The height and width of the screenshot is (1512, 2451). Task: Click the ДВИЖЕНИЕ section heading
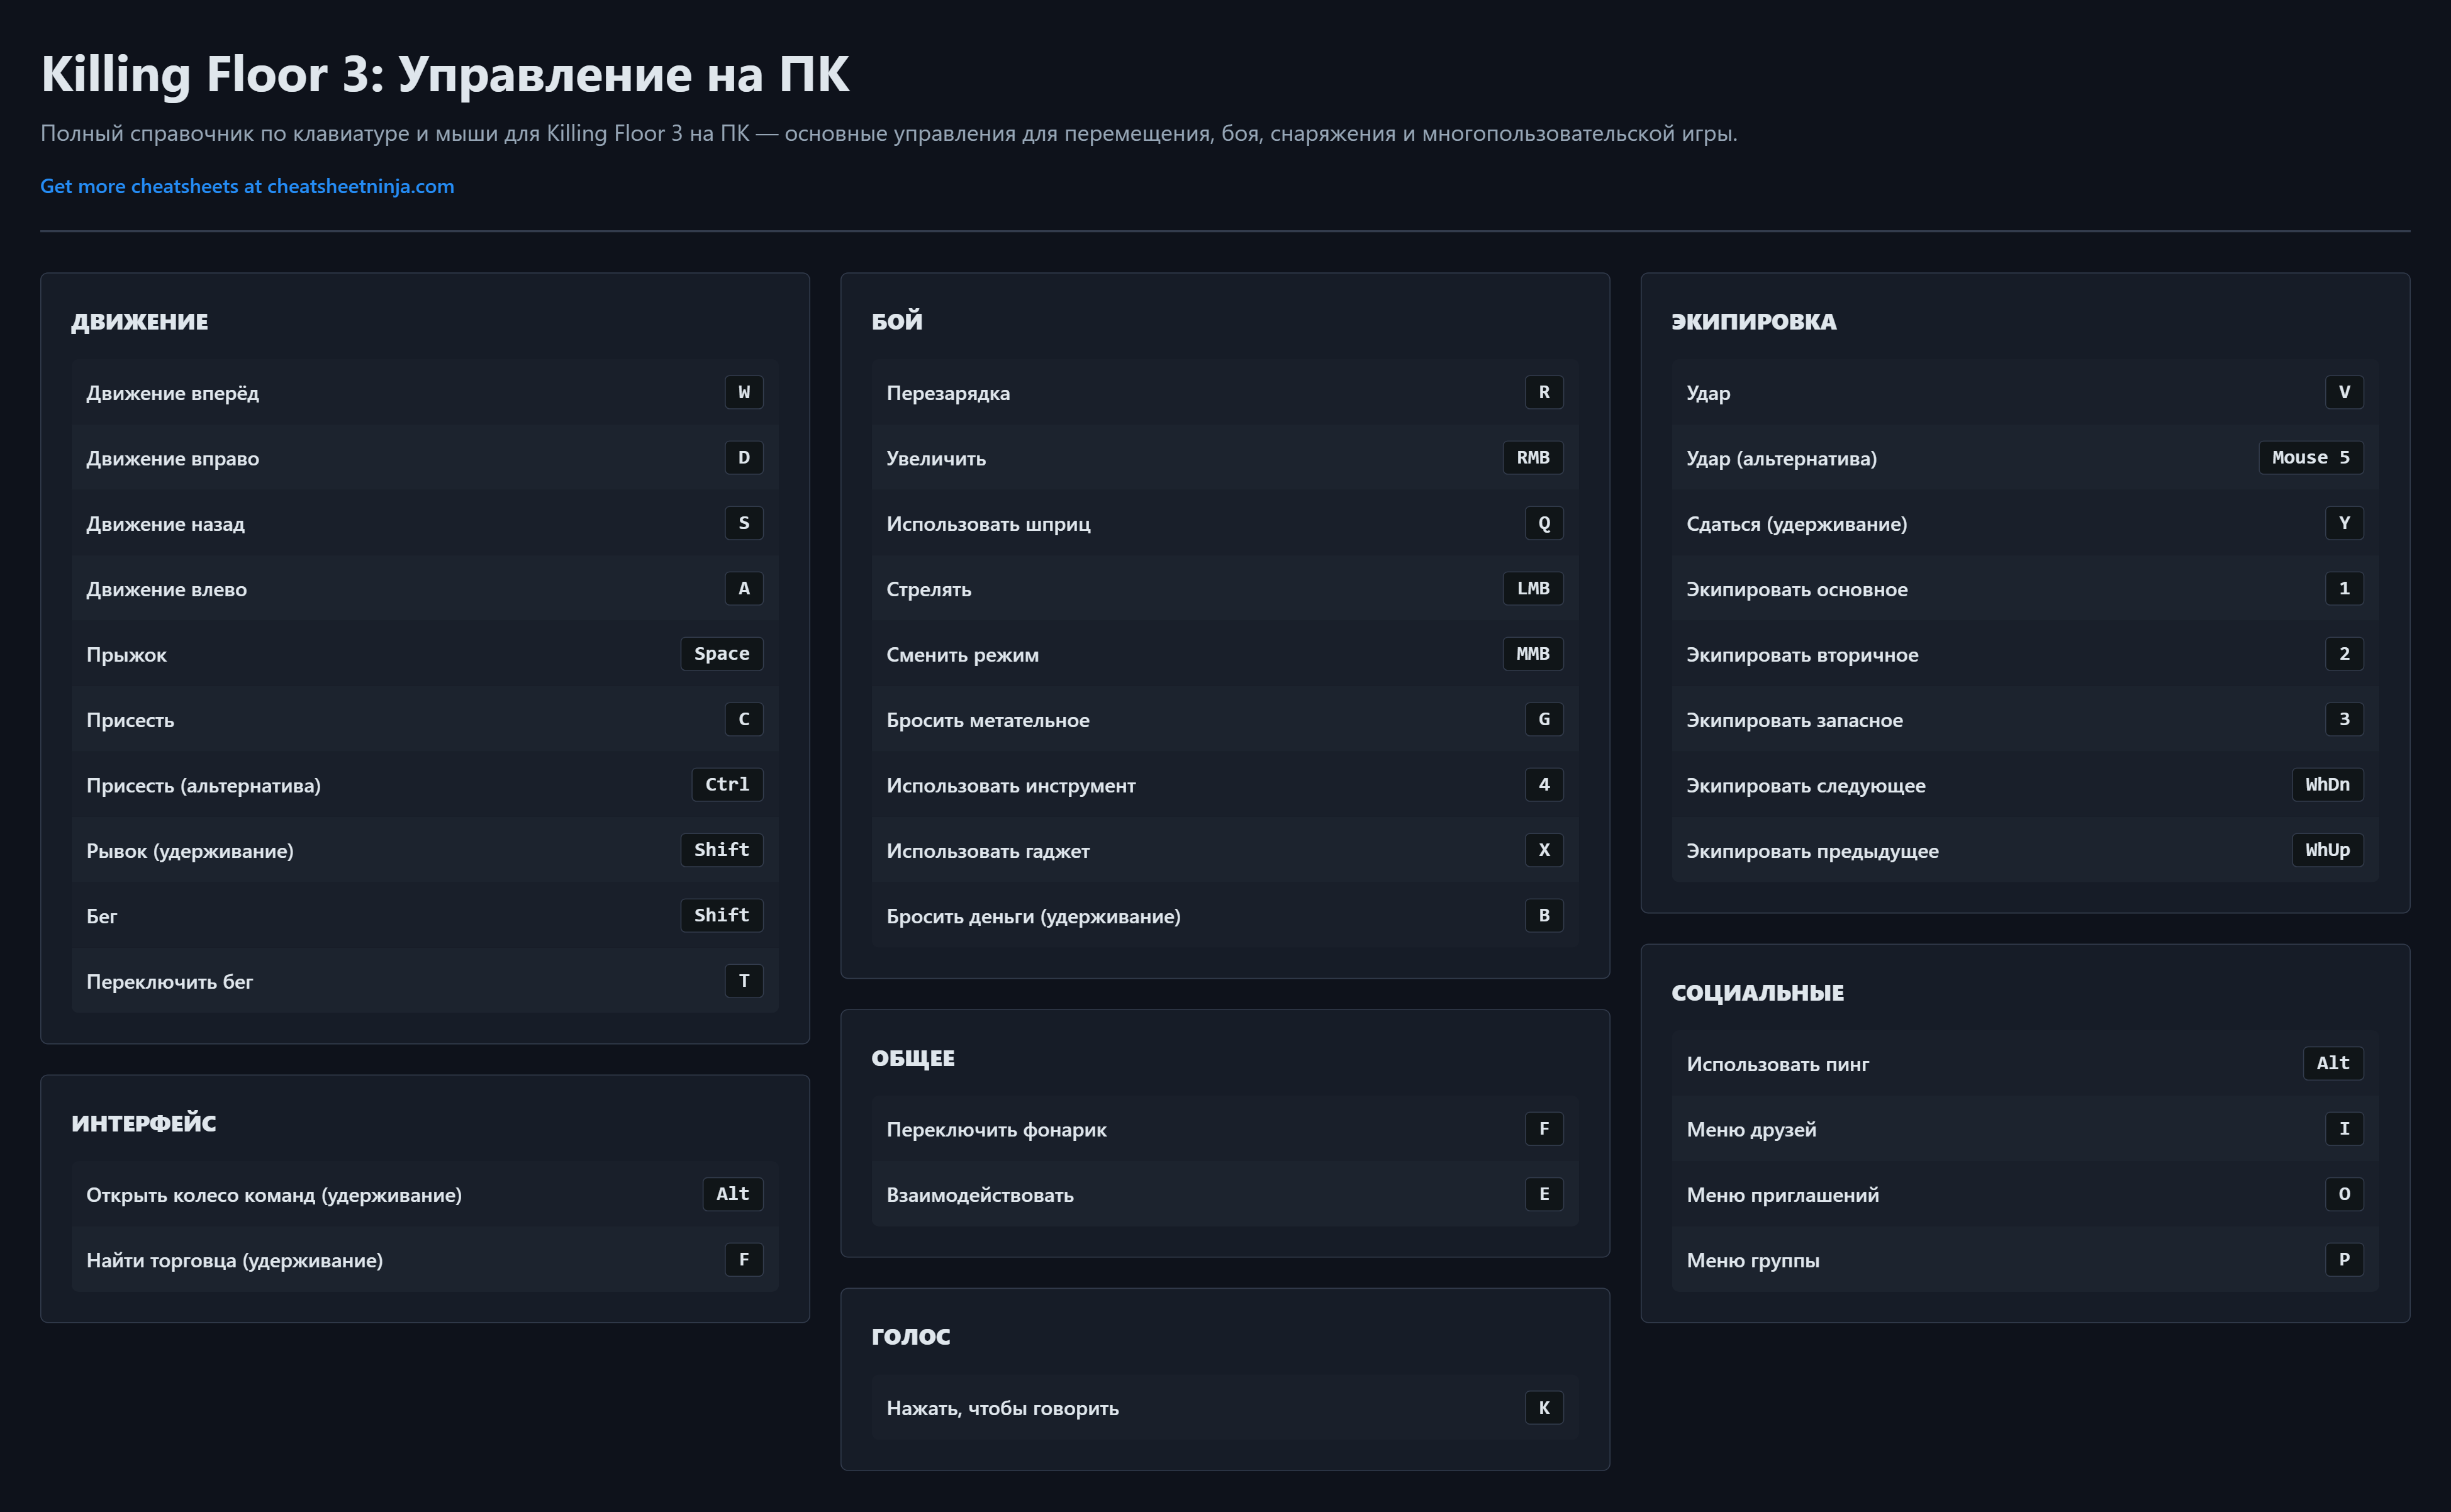(140, 322)
